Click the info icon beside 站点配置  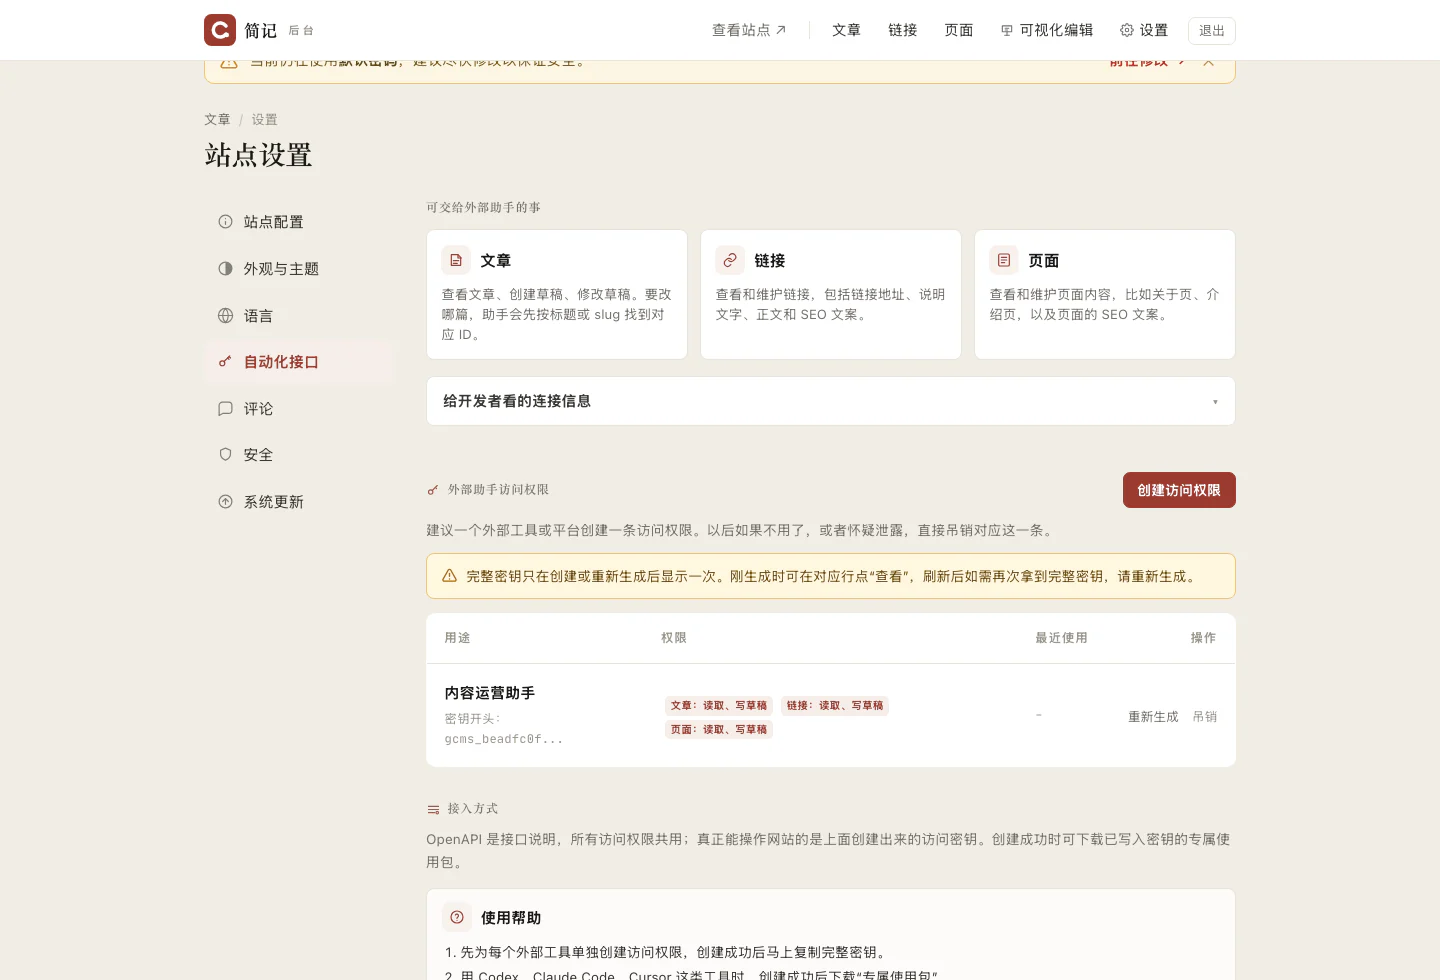(225, 222)
